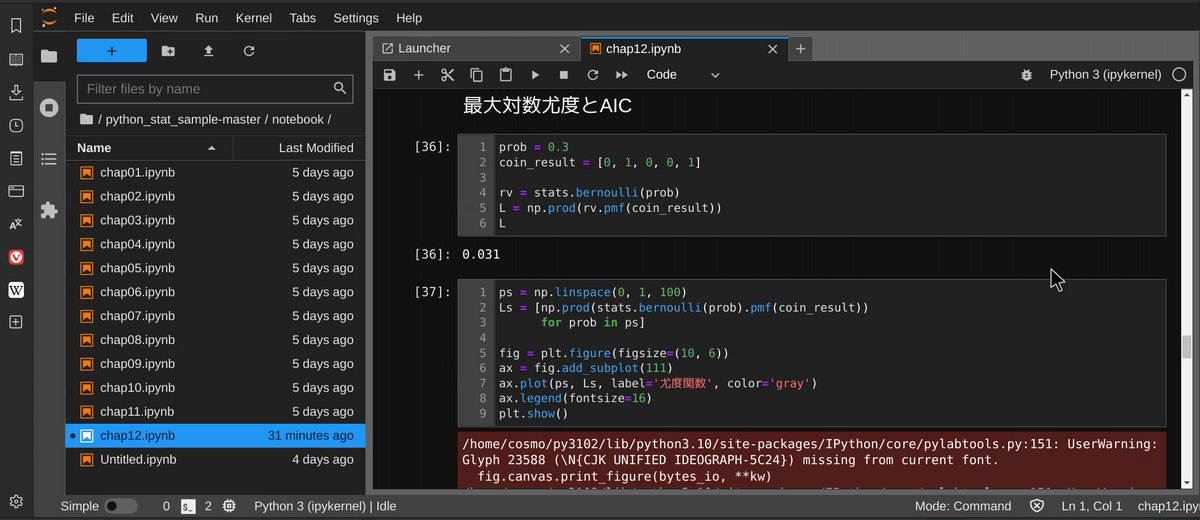Open the table of contents sidebar tab
This screenshot has width=1200, height=520.
49,159
